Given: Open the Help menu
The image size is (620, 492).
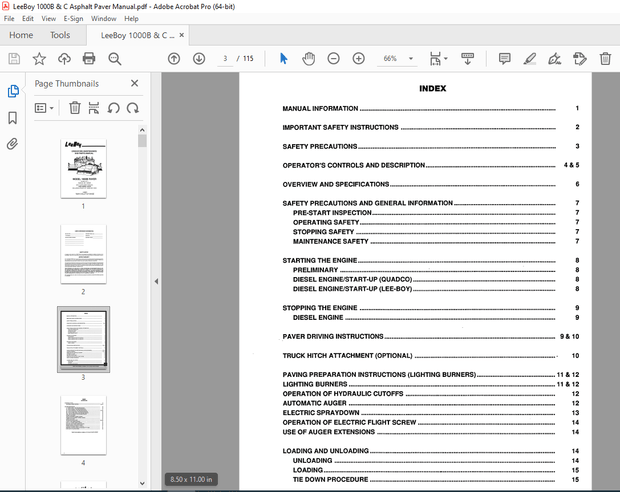Looking at the screenshot, I should point(131,19).
